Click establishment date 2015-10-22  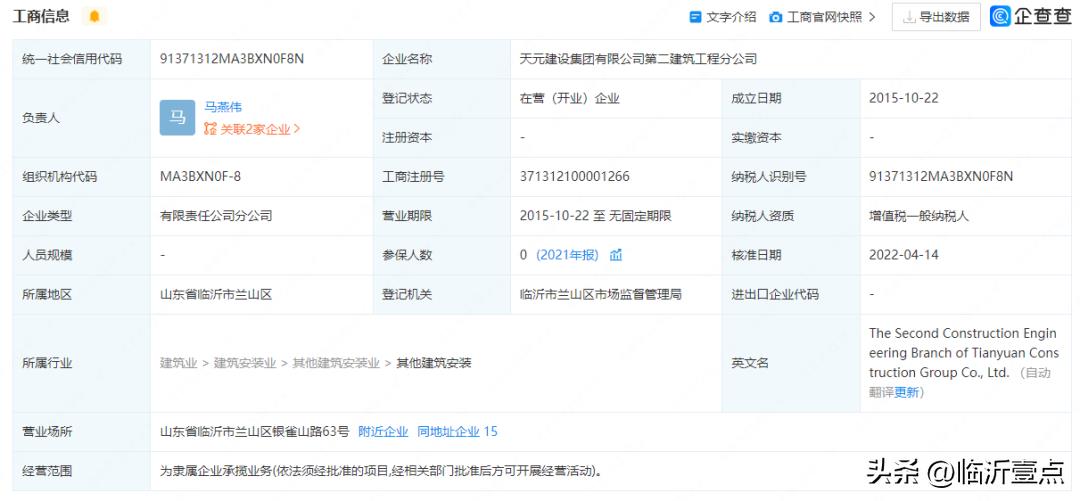click(x=904, y=99)
